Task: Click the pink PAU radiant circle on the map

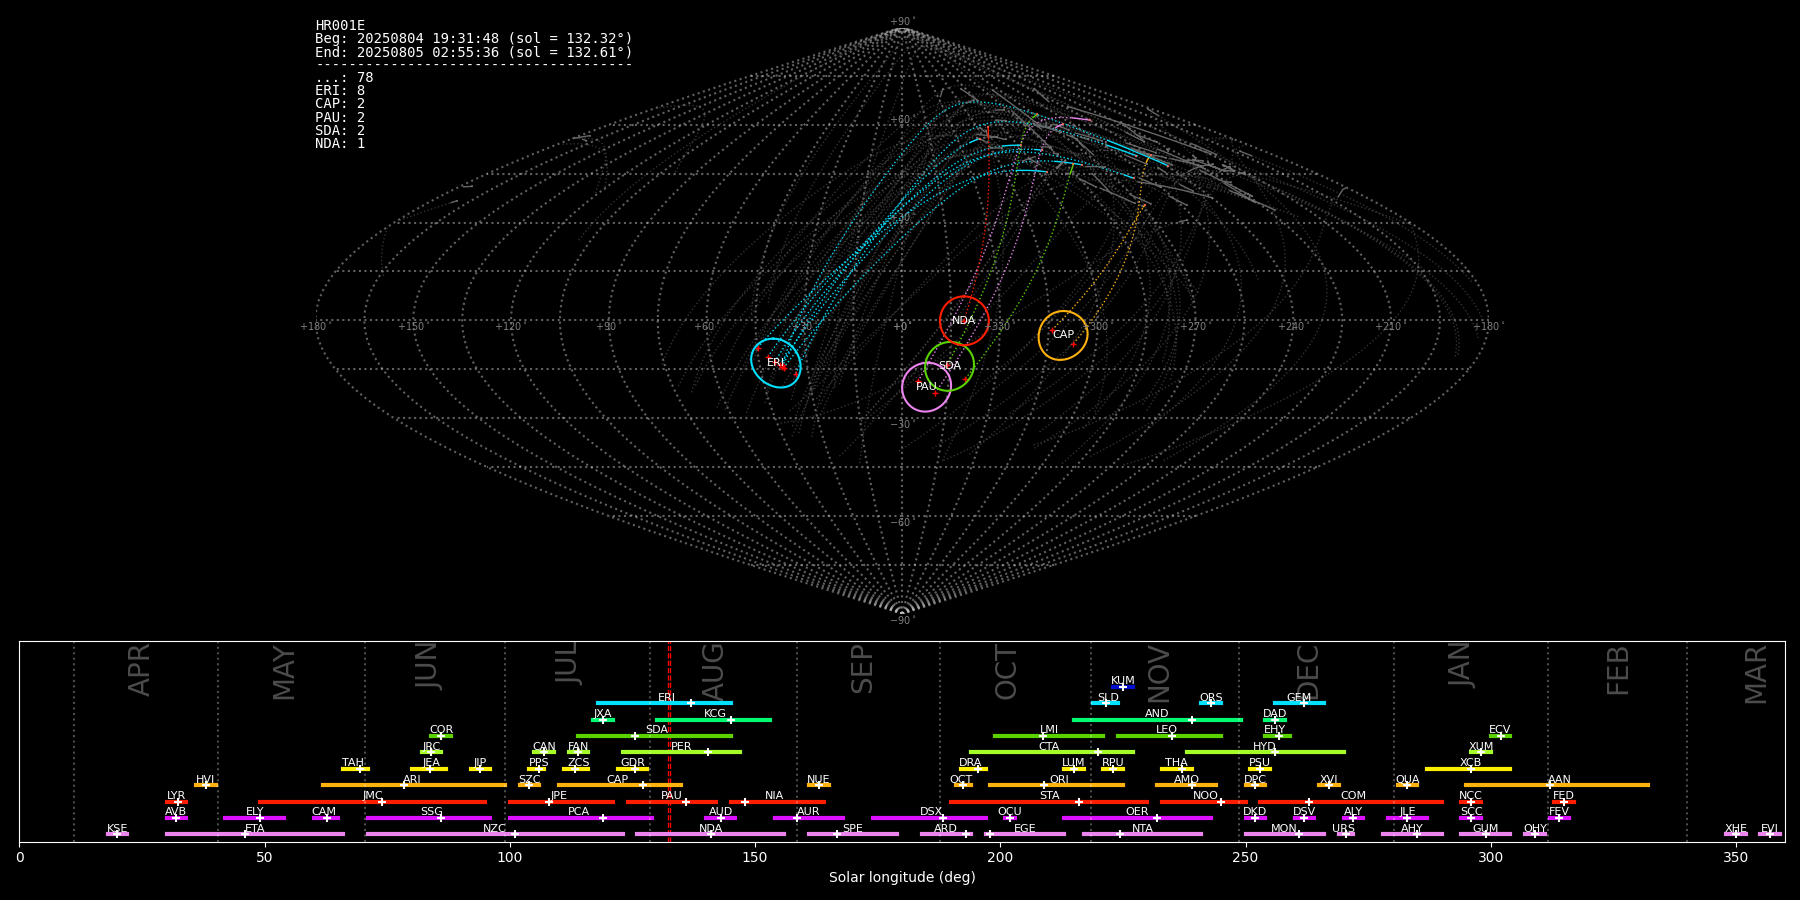Action: click(926, 387)
